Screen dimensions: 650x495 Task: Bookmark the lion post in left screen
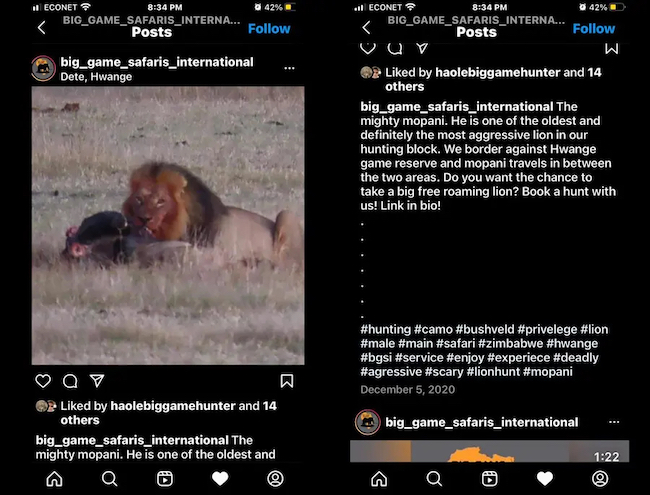click(x=287, y=381)
